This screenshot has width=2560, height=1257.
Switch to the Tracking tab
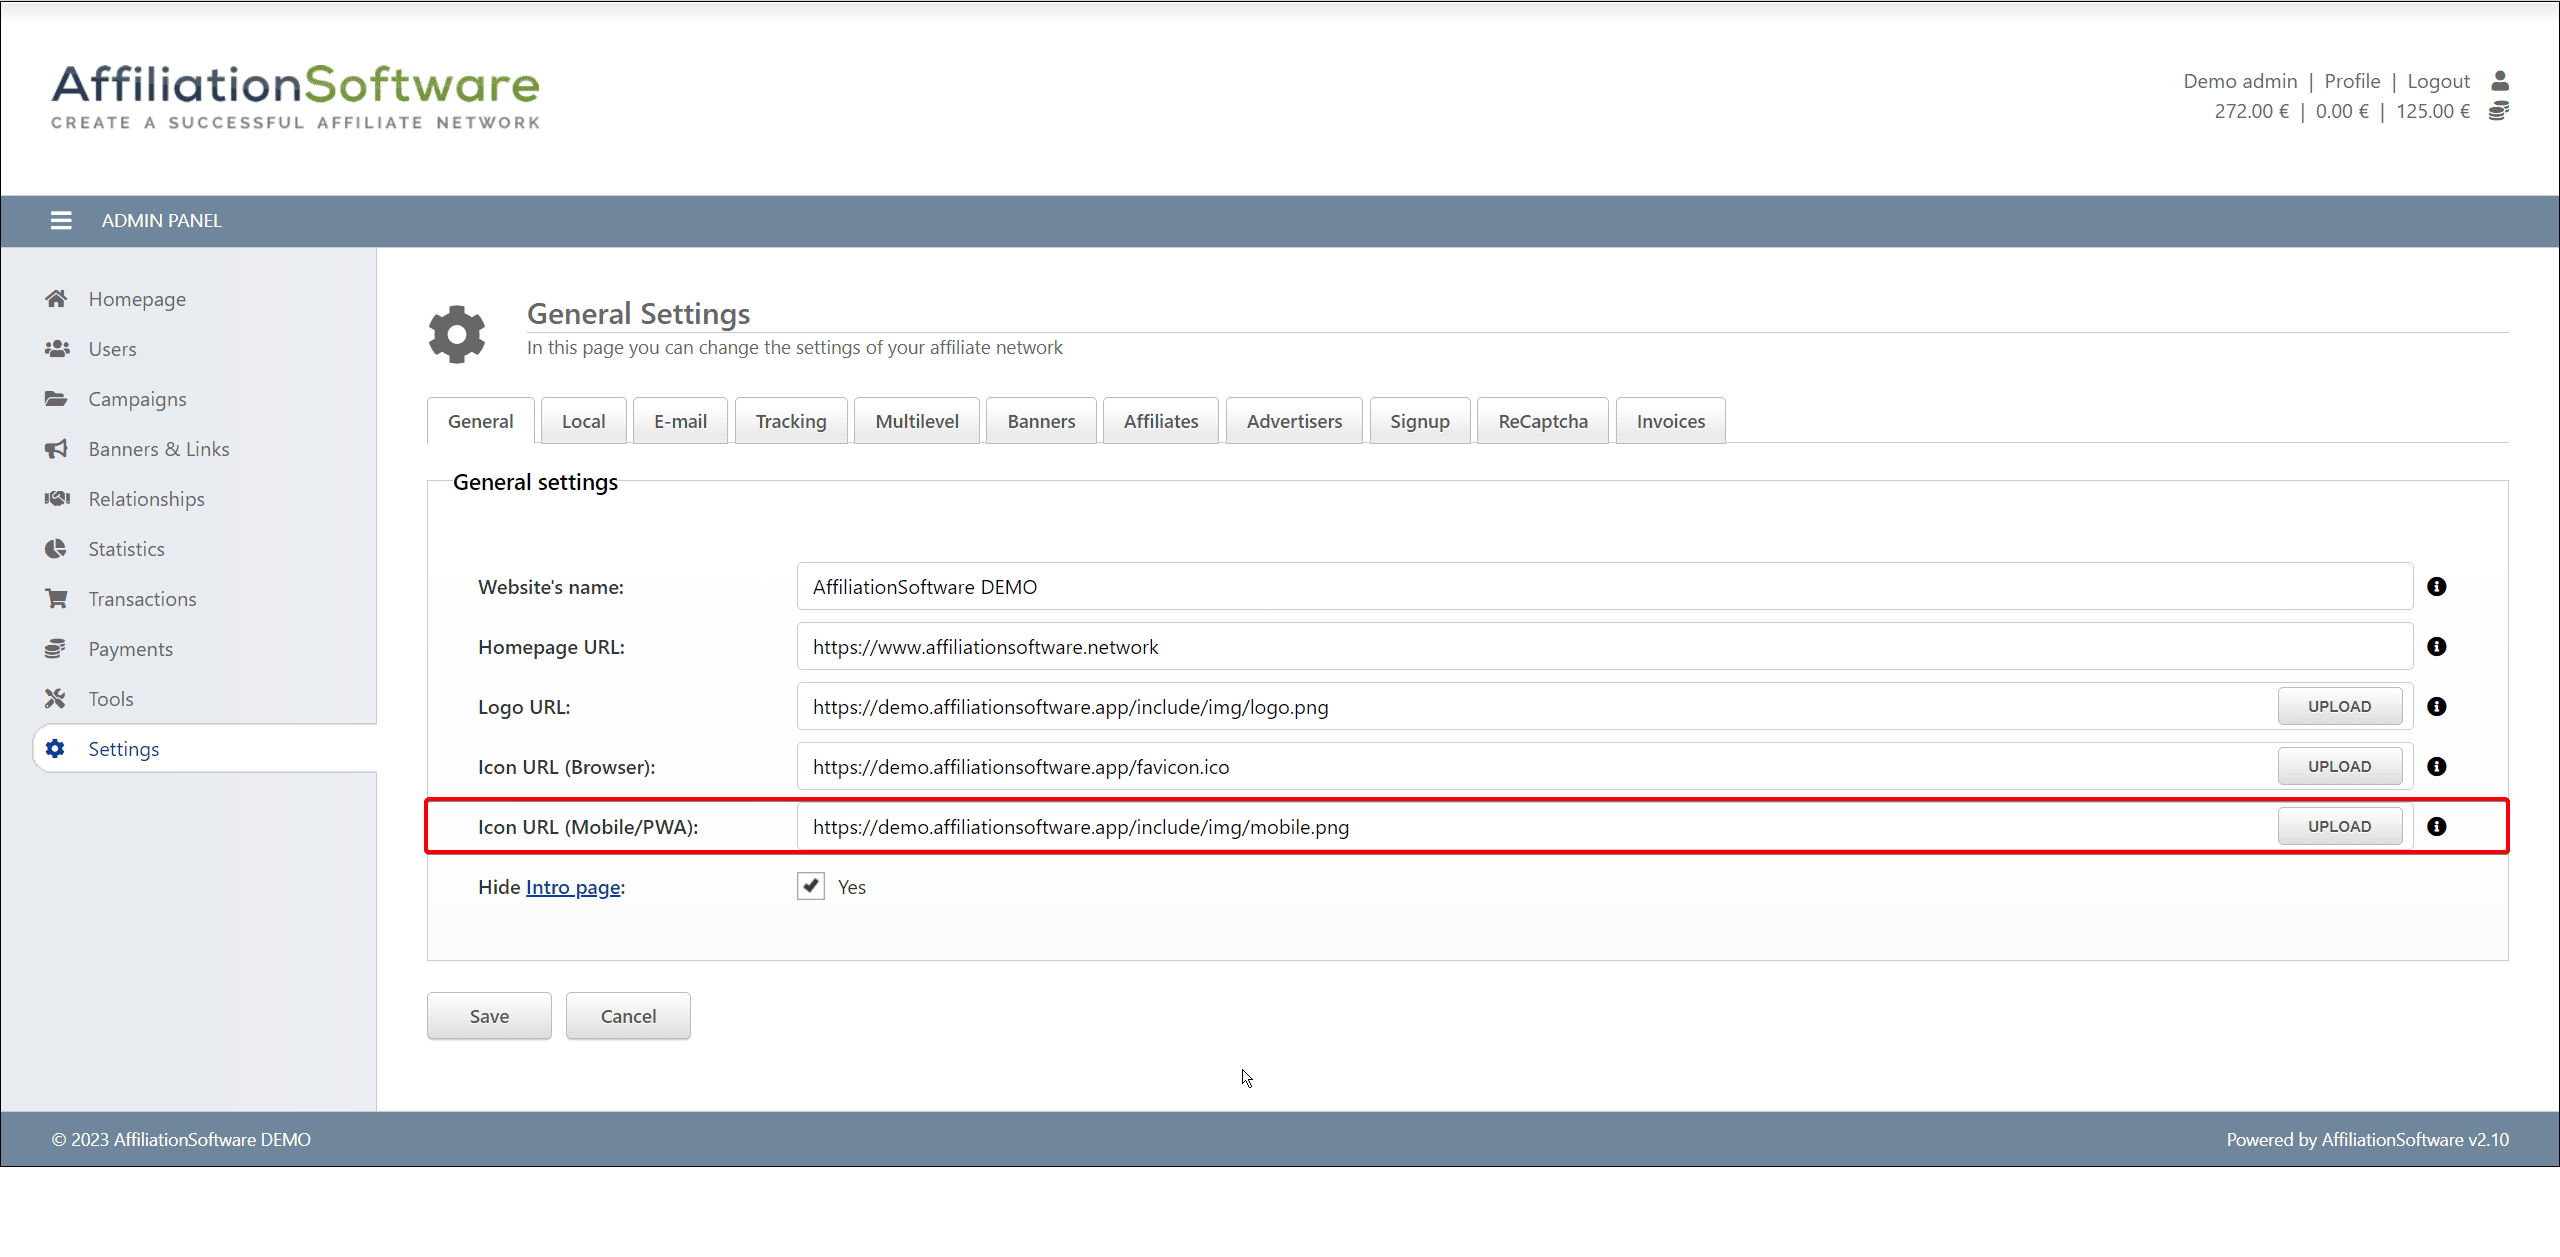point(790,421)
